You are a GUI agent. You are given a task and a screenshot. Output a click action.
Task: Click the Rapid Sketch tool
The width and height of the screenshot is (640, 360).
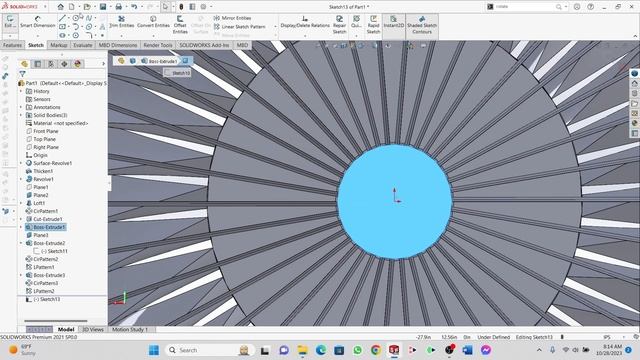[373, 25]
